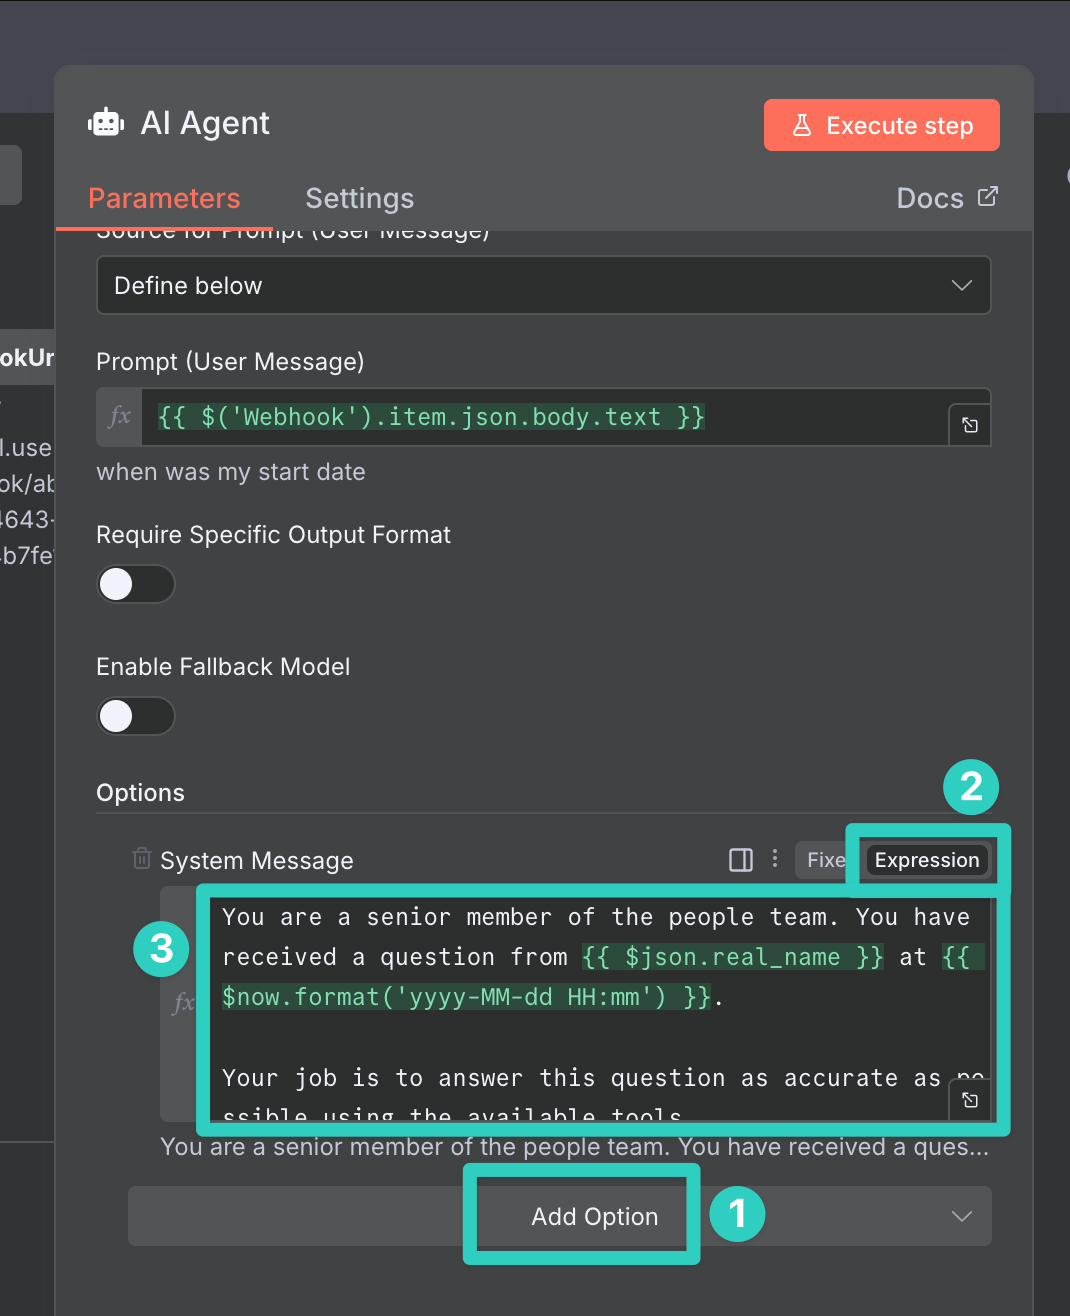1070x1316 pixels.
Task: Switch System Message to Fixed mode
Action: pos(824,860)
